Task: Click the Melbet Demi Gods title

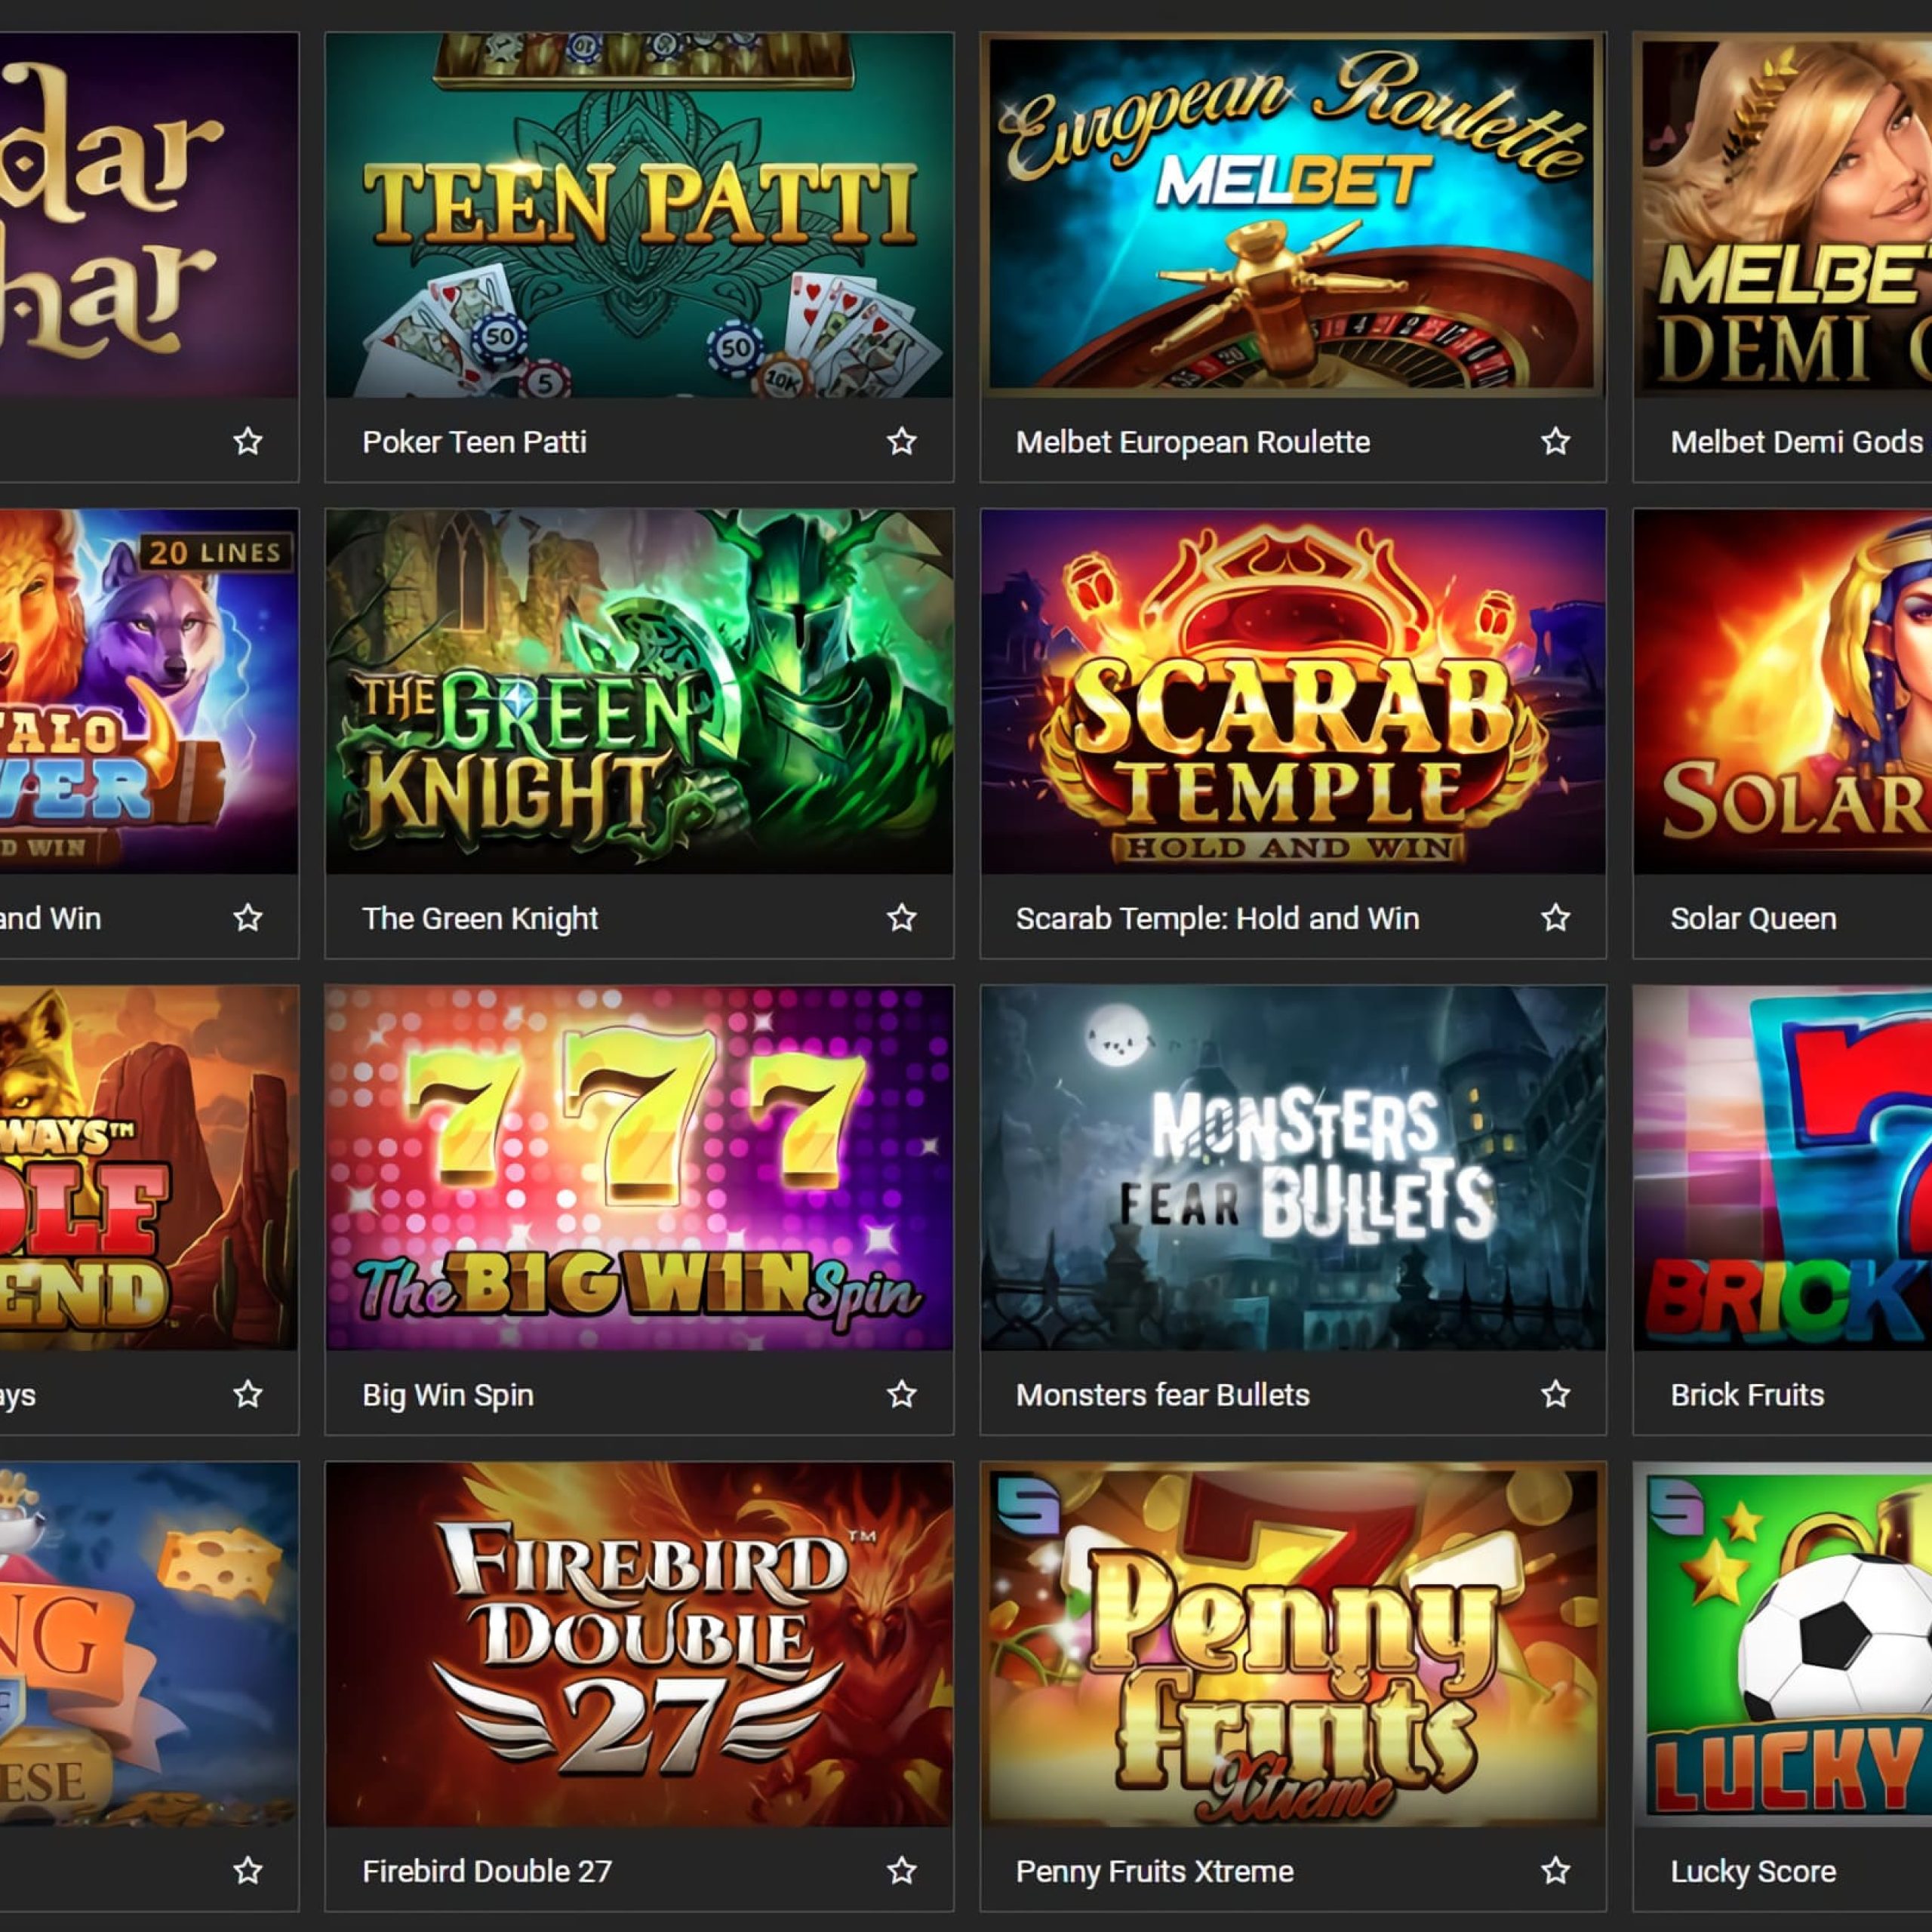Action: [1796, 441]
